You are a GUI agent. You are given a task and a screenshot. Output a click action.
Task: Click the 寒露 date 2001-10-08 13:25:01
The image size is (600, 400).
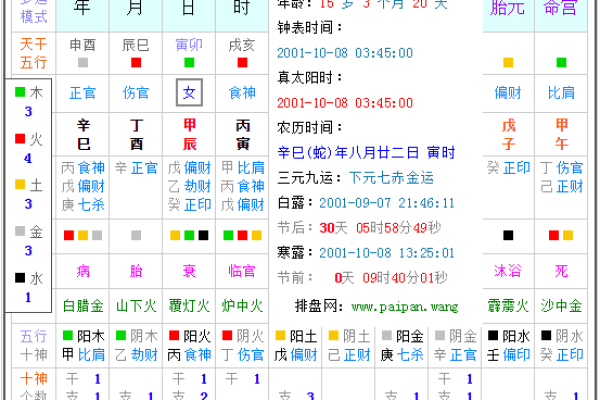pyautogui.click(x=386, y=253)
